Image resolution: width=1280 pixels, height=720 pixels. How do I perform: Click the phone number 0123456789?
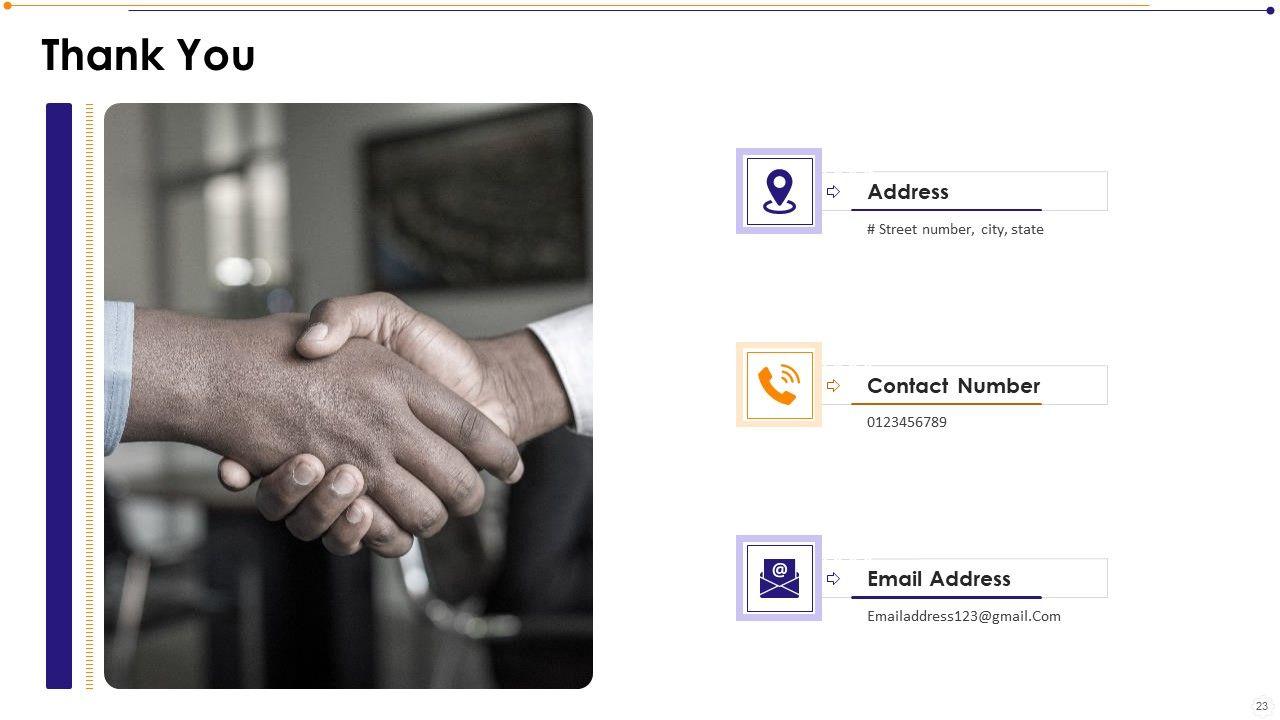click(907, 422)
